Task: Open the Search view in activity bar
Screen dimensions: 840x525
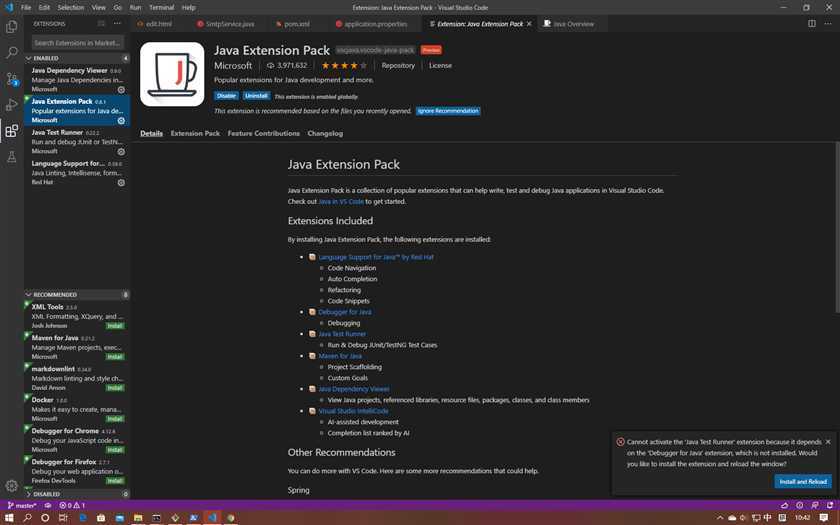Action: point(11,52)
